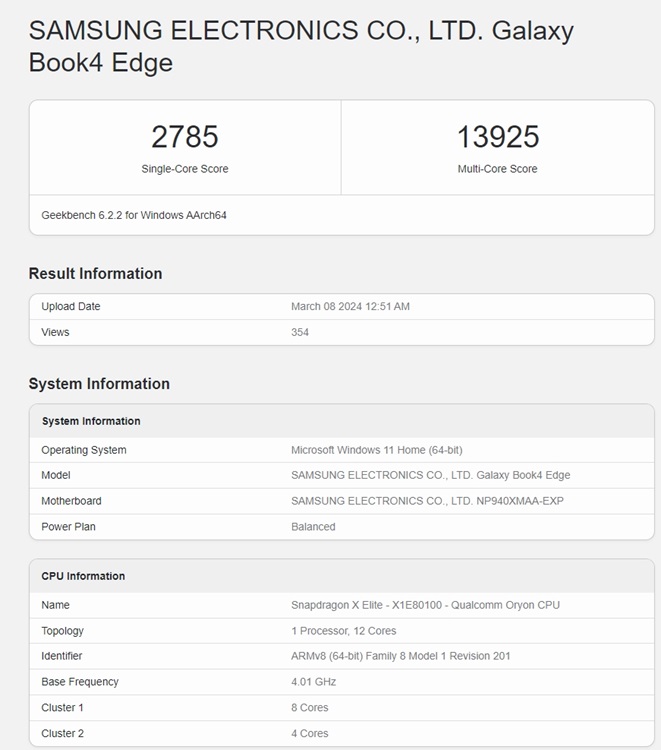Click the 'Power Plan' label
Viewport: 661px width, 750px height.
coord(68,527)
